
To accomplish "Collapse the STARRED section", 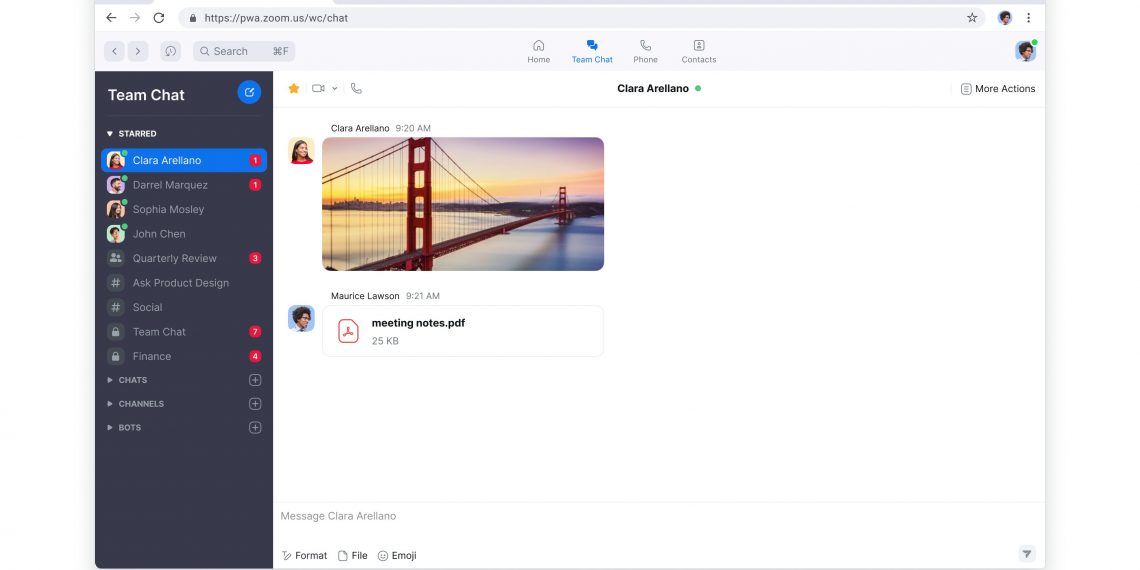I will coord(110,134).
